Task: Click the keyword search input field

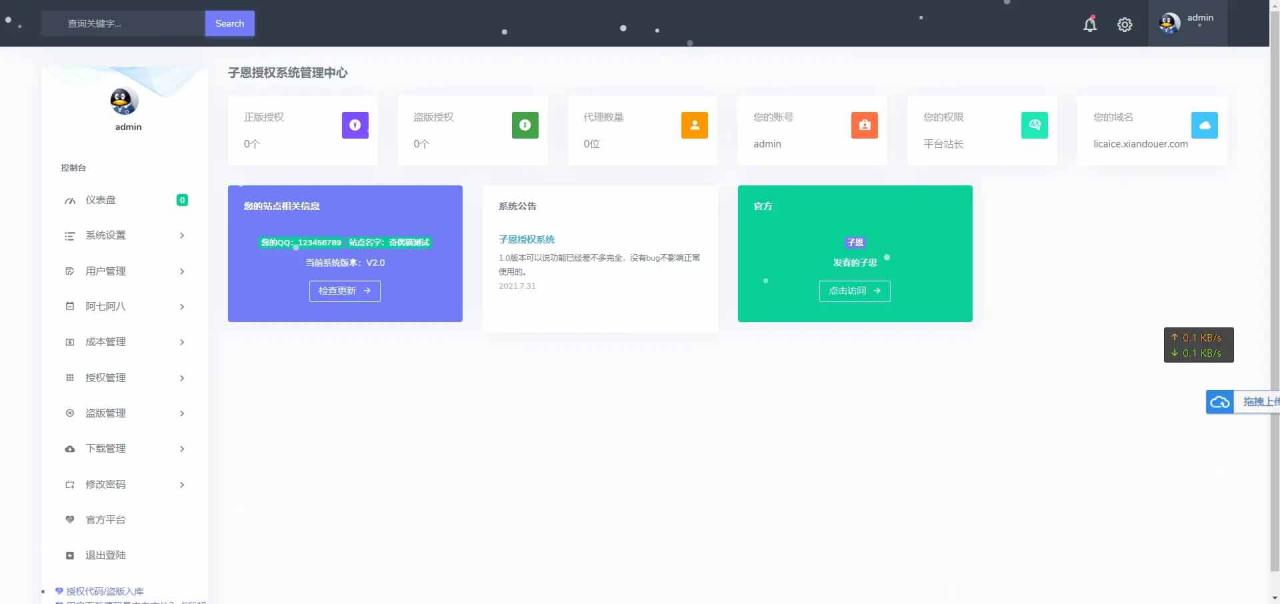Action: (x=122, y=24)
